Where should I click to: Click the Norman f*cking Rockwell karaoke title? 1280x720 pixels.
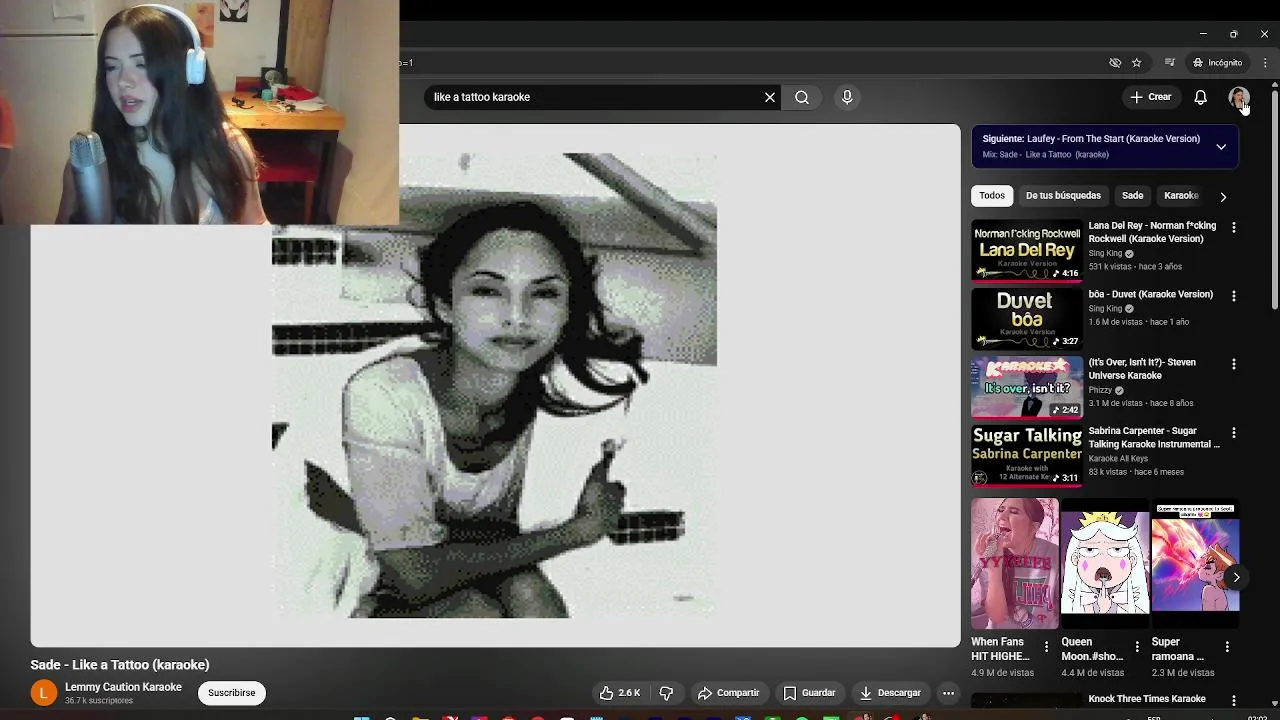[x=1152, y=232]
